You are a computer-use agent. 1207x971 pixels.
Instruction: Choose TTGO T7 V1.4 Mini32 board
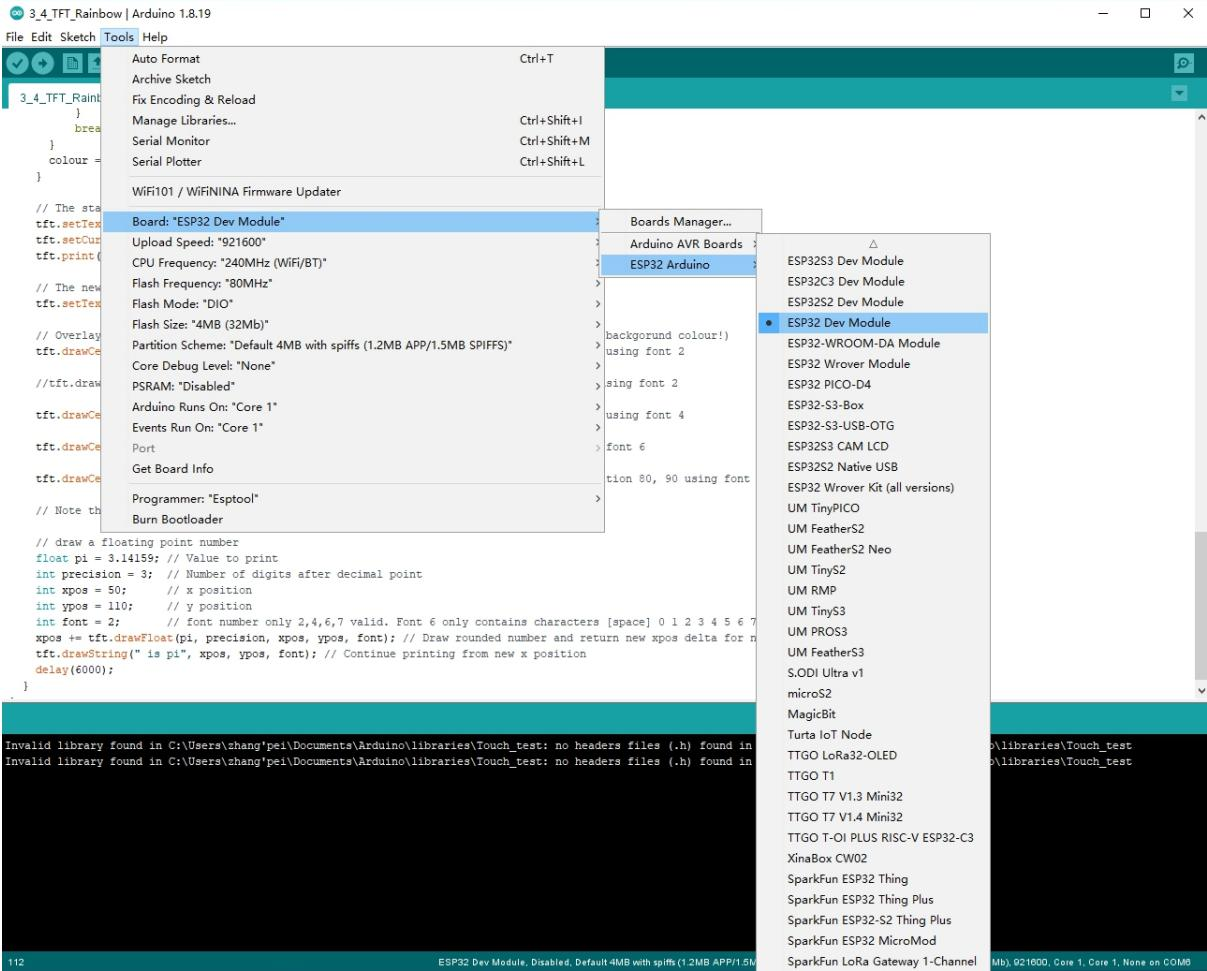[873, 817]
